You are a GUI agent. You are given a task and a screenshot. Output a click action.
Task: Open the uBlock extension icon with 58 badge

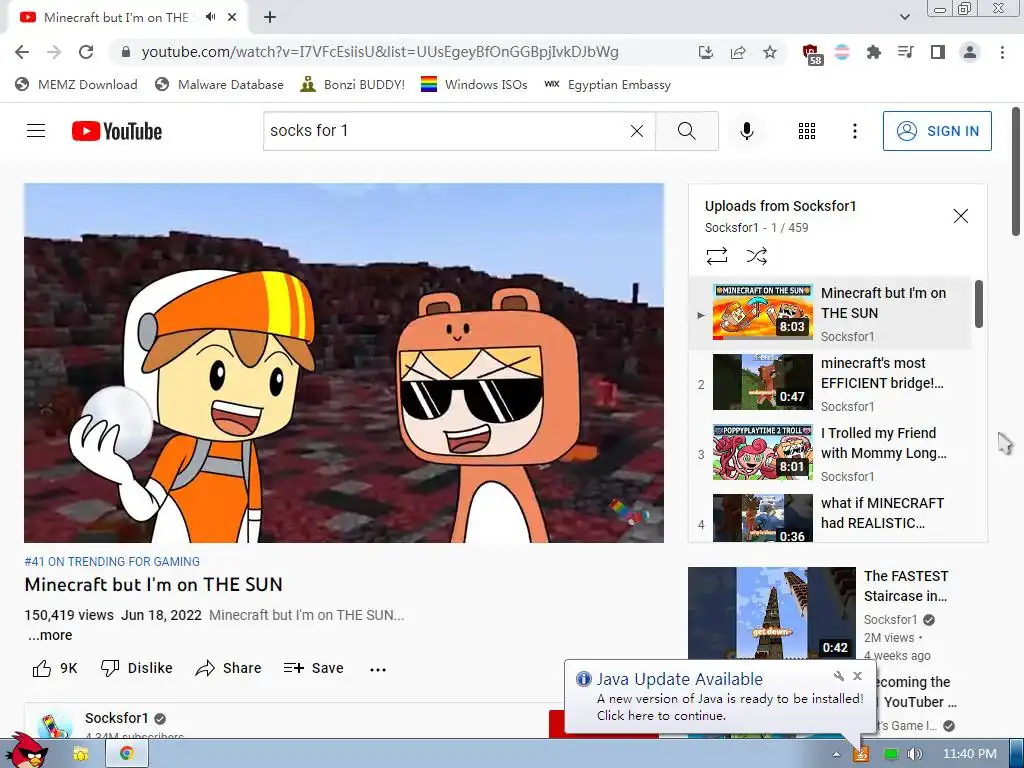[x=811, y=54]
